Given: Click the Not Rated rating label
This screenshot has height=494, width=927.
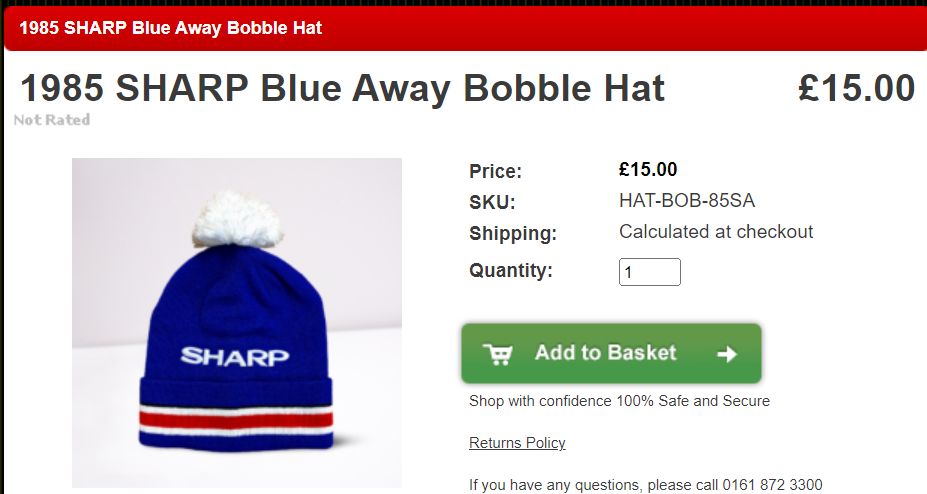Looking at the screenshot, I should [x=52, y=120].
